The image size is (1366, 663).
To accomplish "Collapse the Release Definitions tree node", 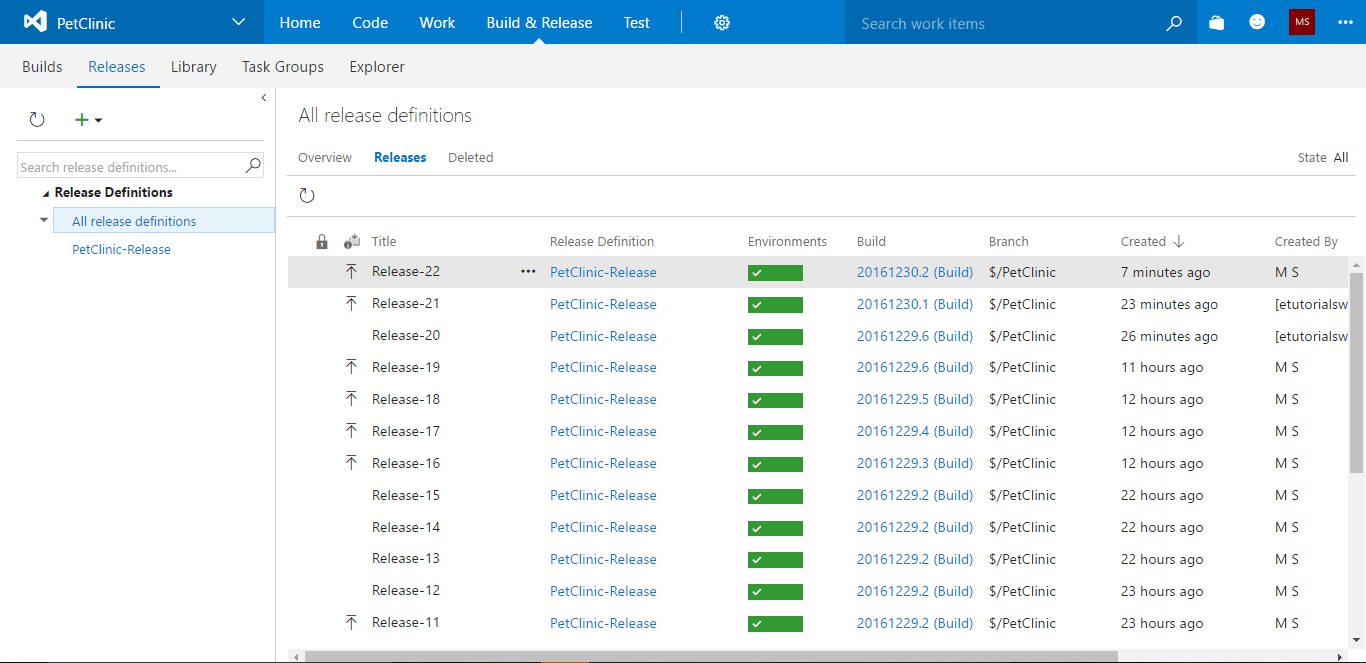I will pos(46,193).
